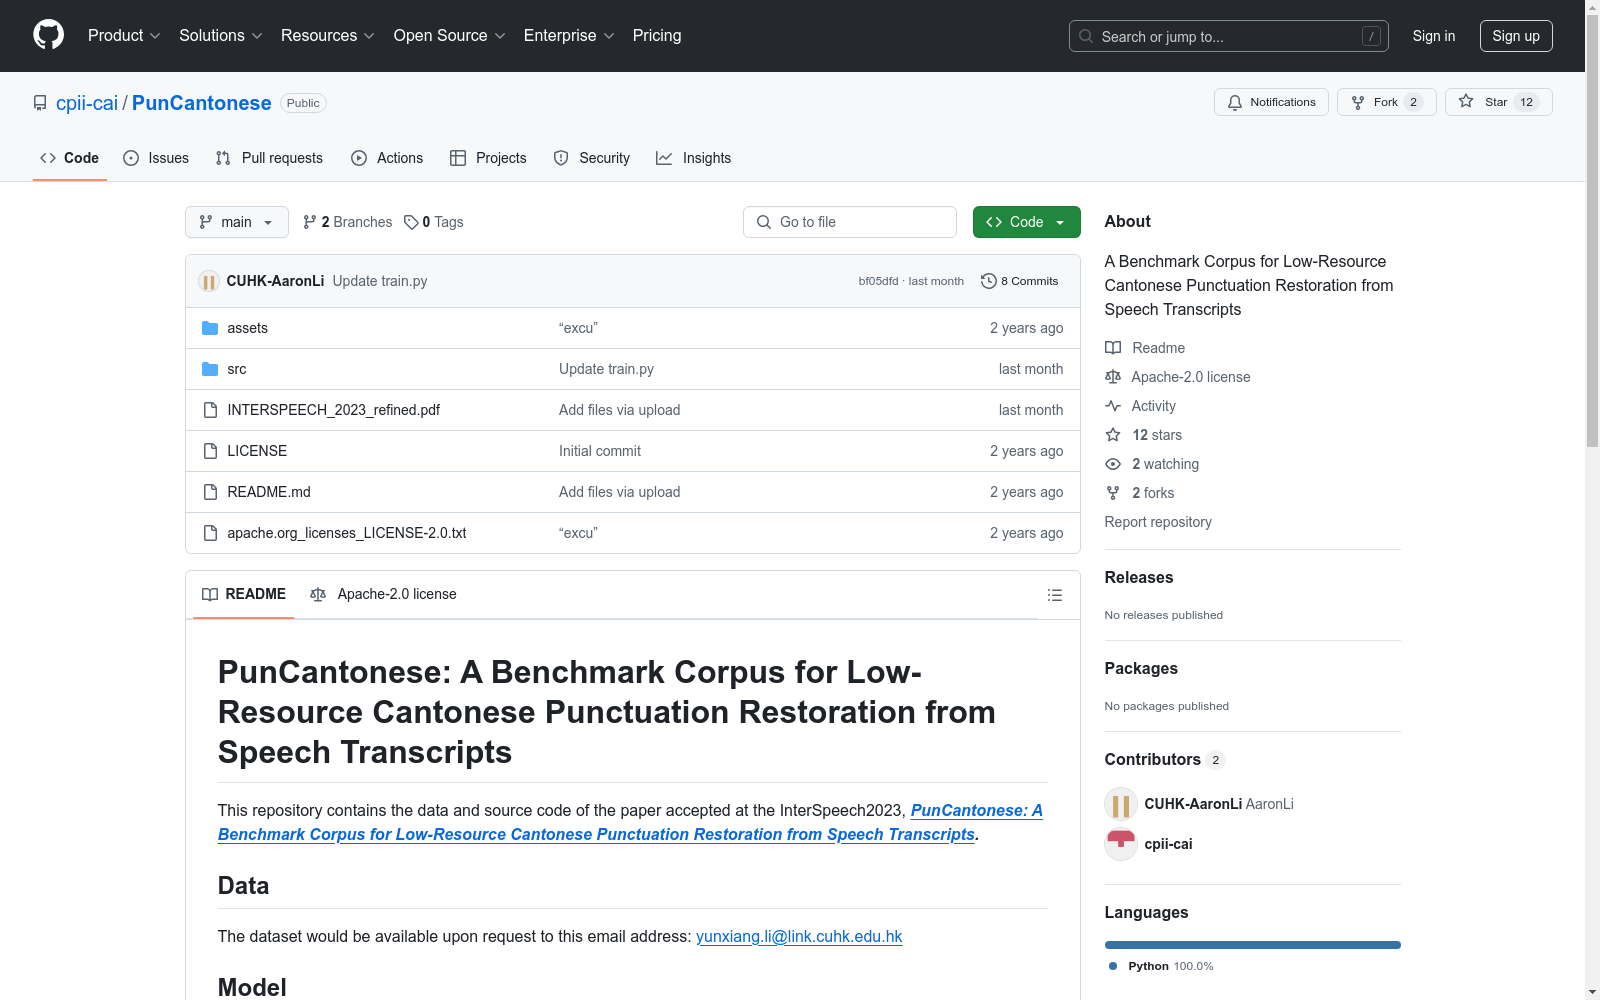Screen dimensions: 1600x1000
Task: Click CUHK-AaronLi avatar in commit header
Action: coord(209,281)
